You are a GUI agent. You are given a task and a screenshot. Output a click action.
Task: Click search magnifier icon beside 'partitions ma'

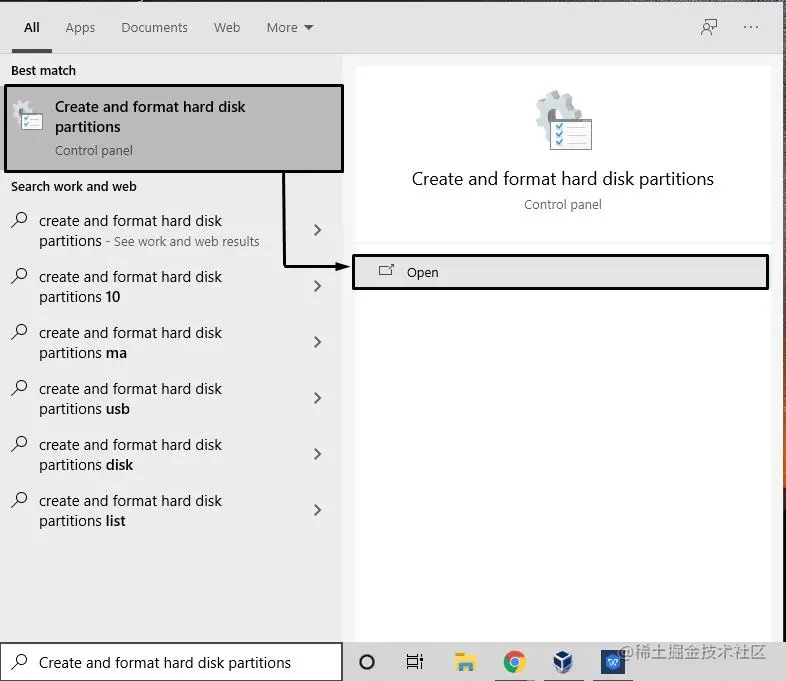tap(19, 332)
